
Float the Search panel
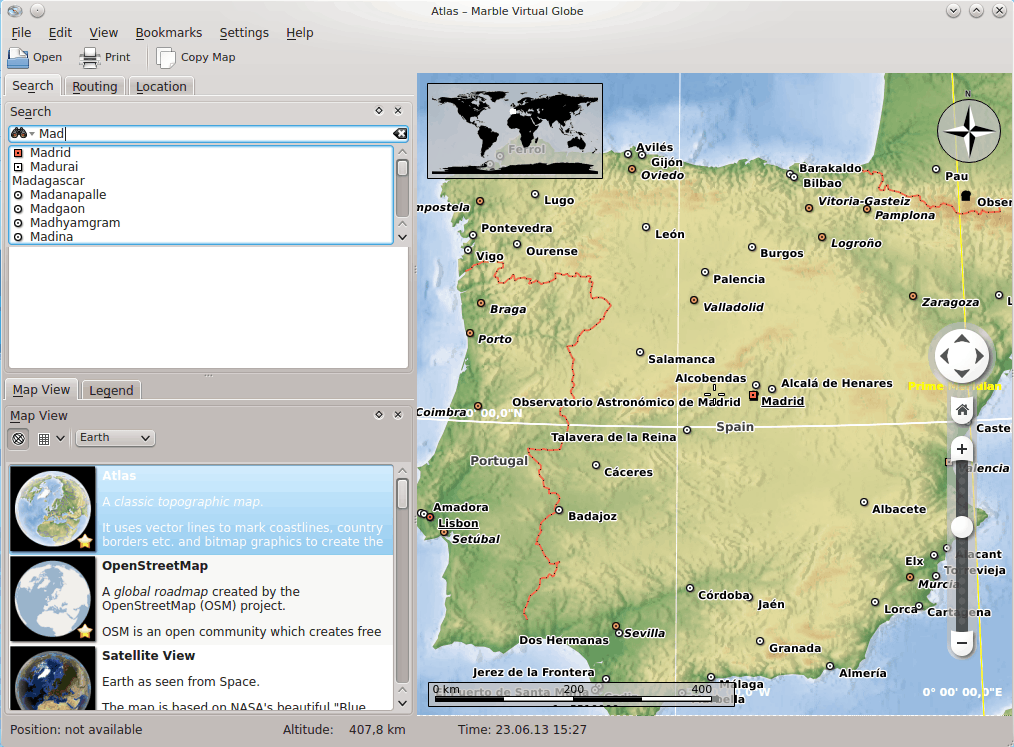(x=379, y=111)
